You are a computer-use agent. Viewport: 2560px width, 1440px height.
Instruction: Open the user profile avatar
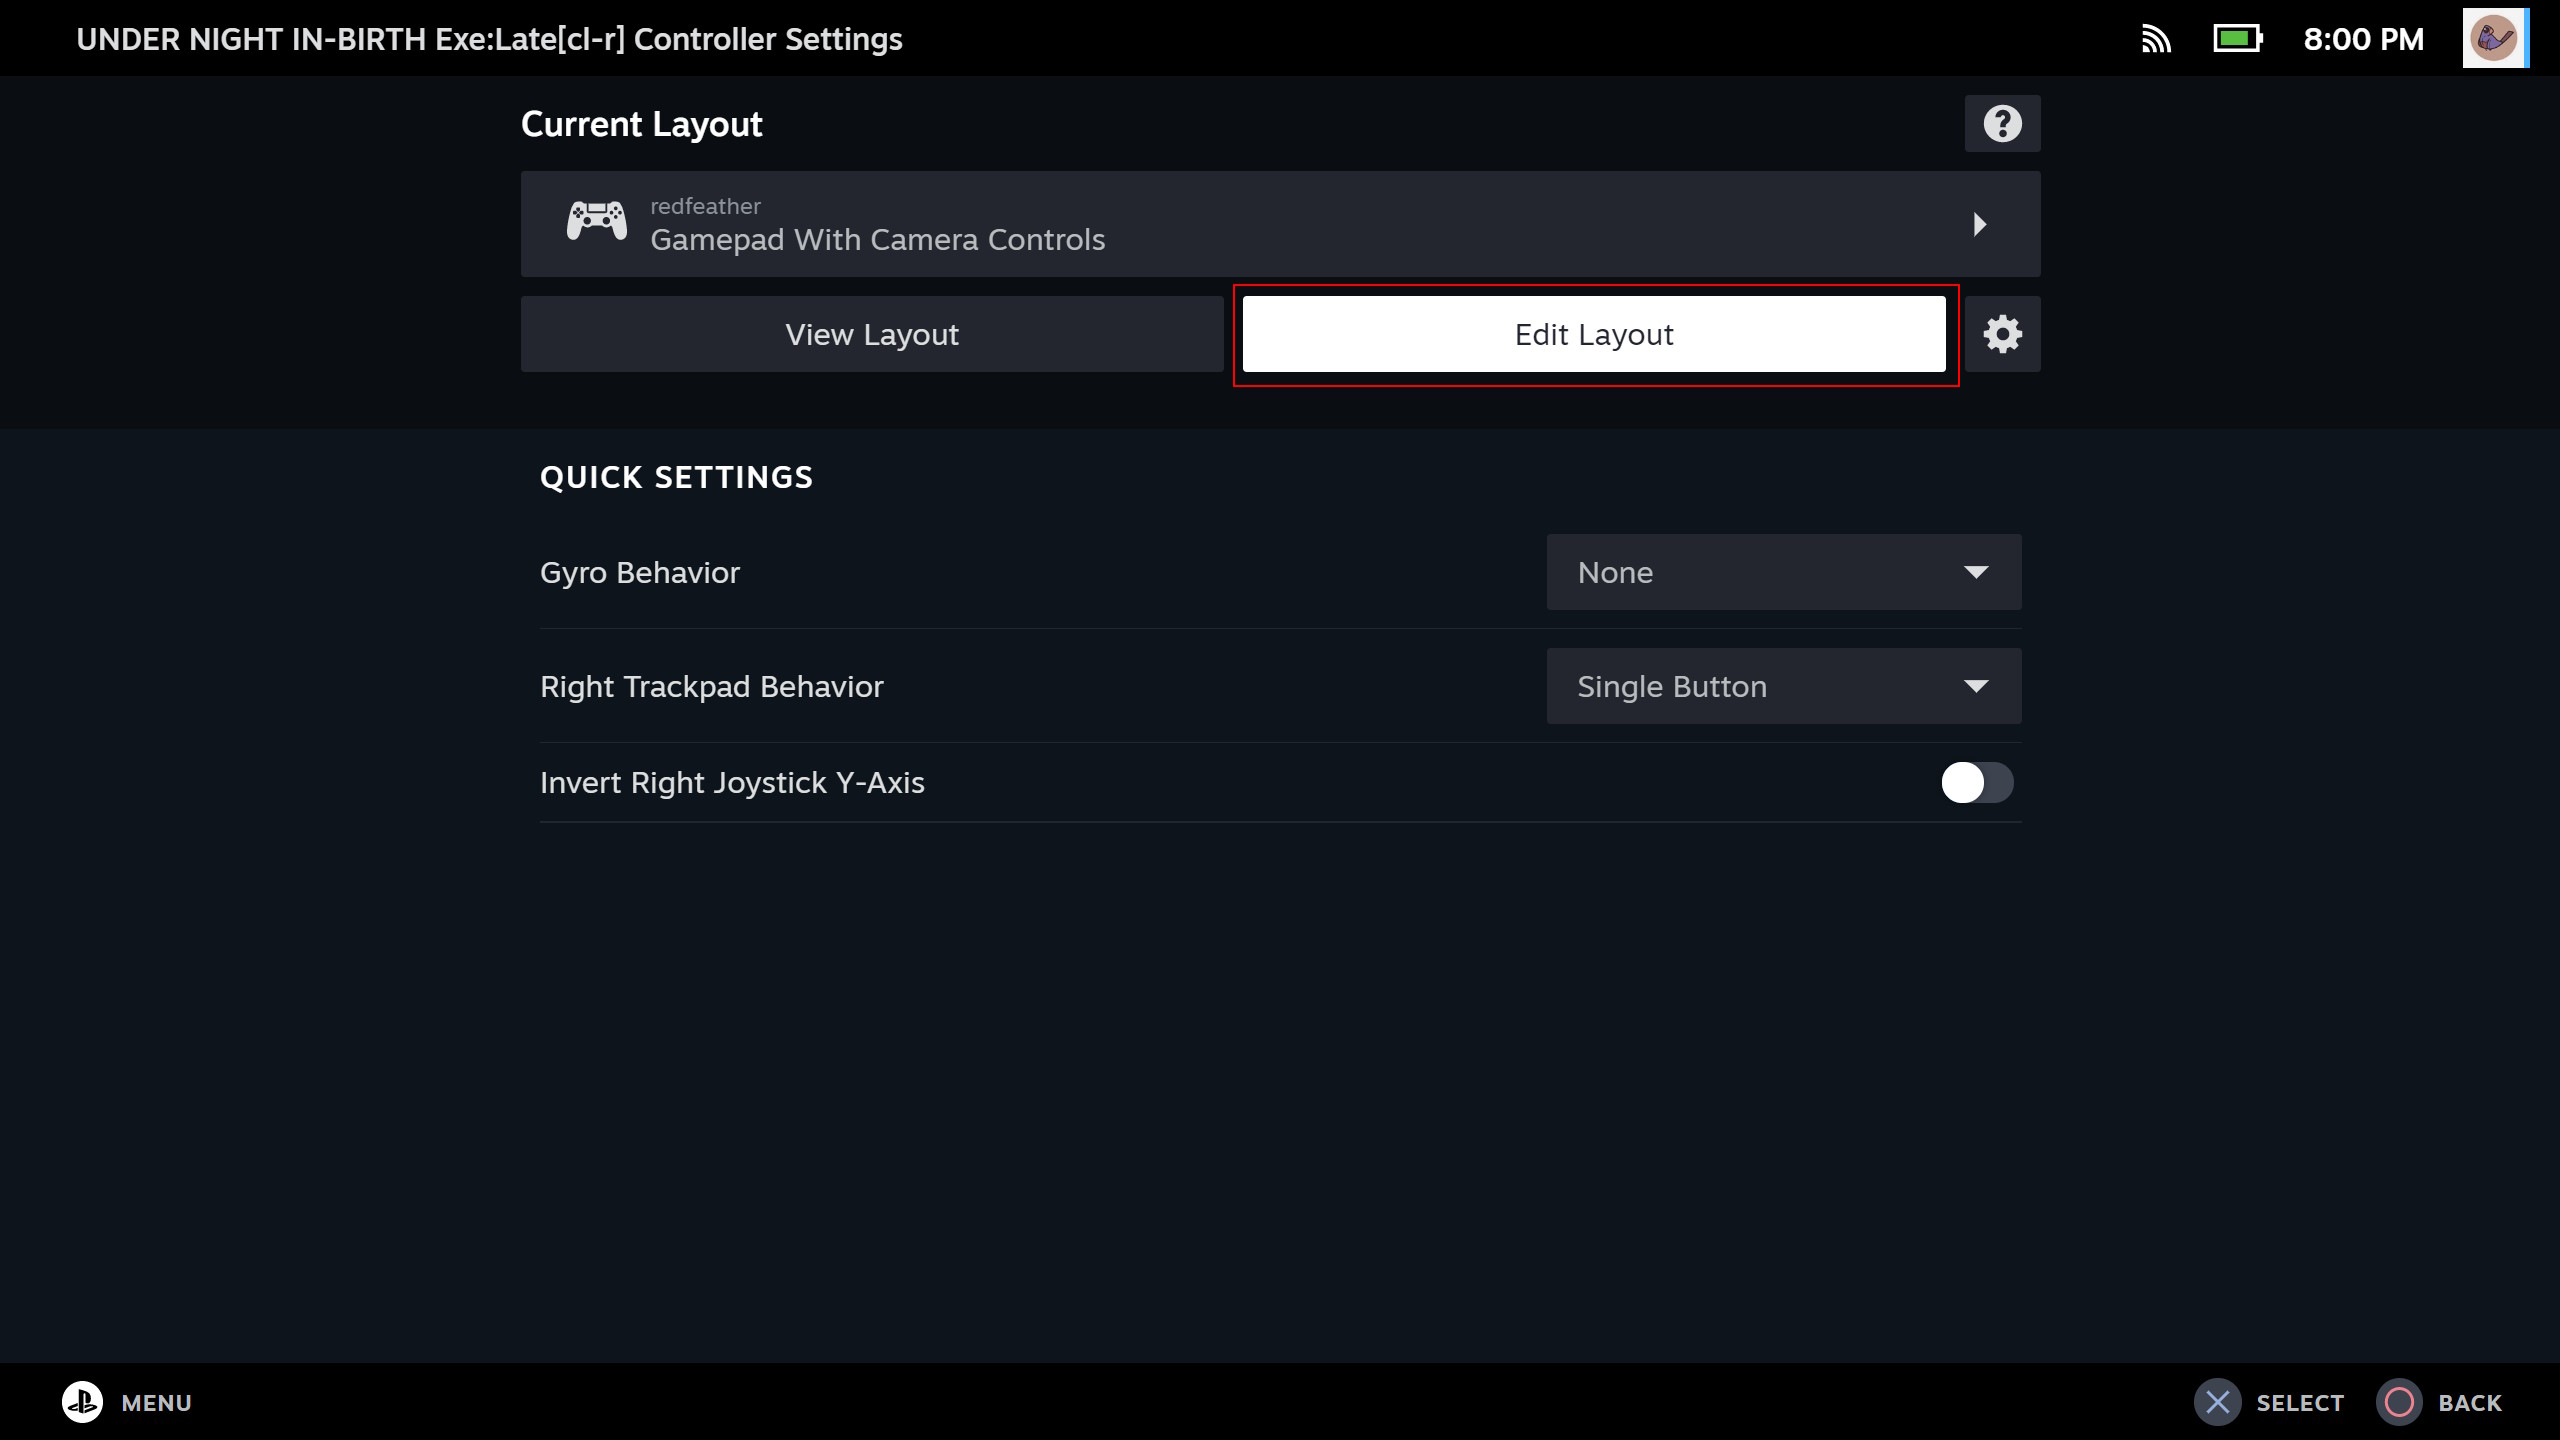pos(2494,39)
